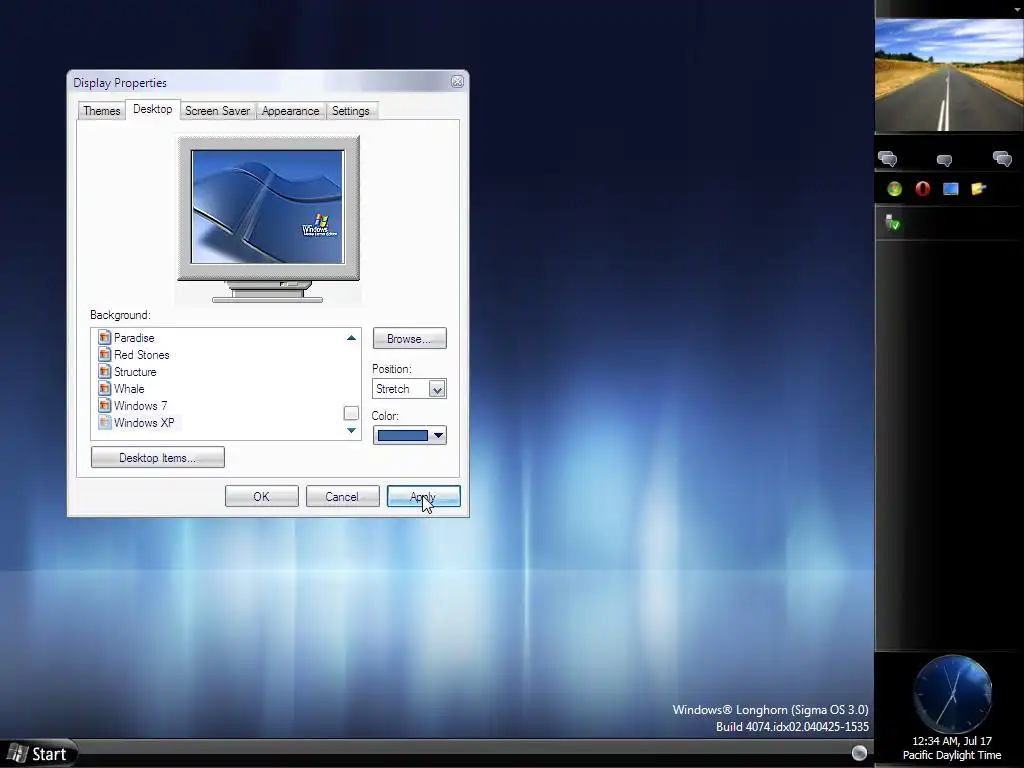Screen dimensions: 1024x768
Task: Click the Paradise image file icon
Action: click(x=104, y=337)
